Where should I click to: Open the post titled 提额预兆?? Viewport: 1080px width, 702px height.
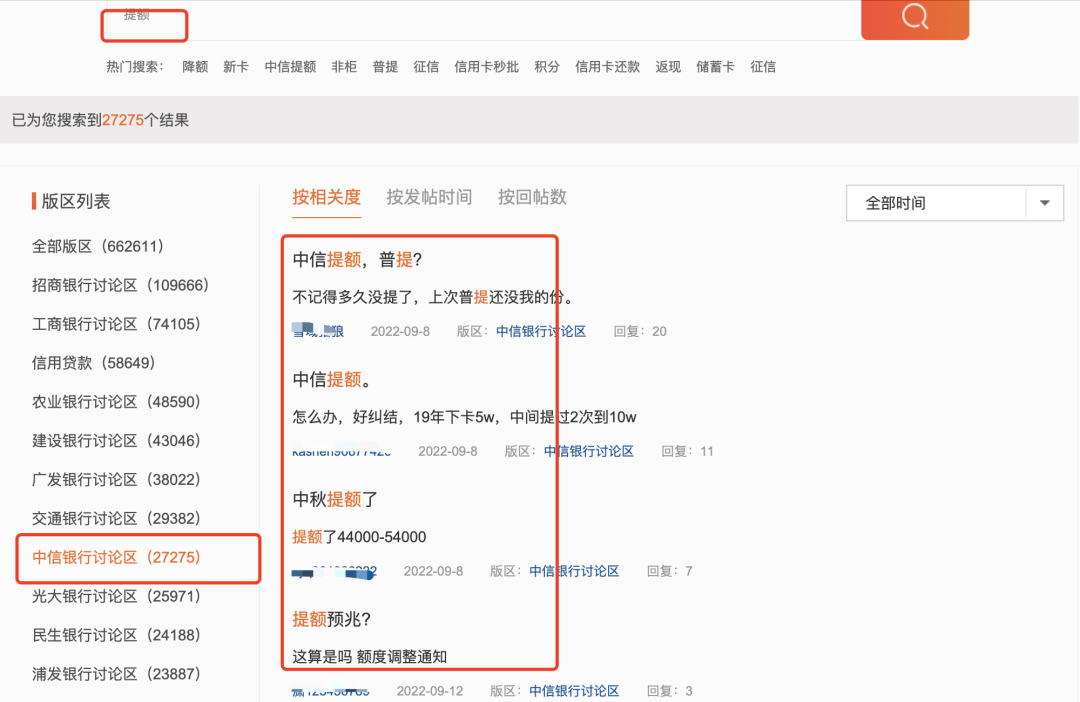pyautogui.click(x=331, y=619)
